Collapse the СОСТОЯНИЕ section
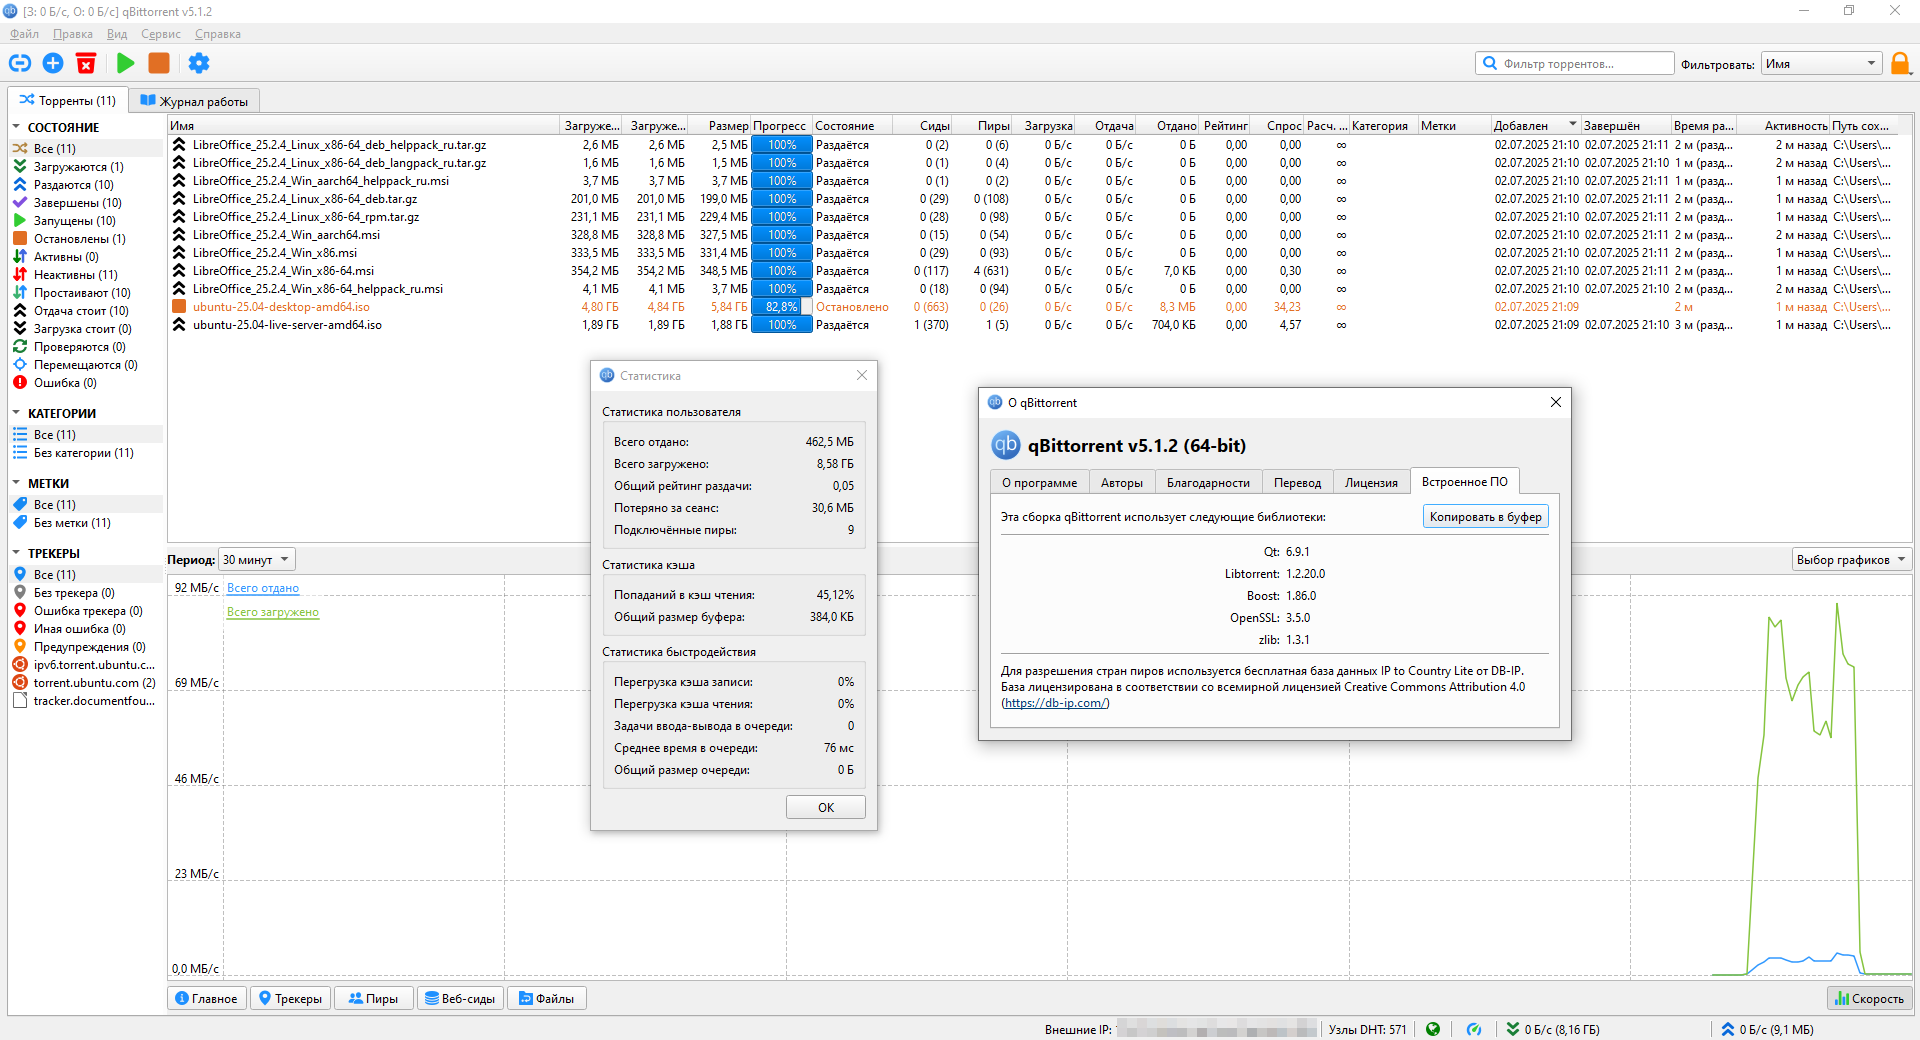 click(x=16, y=127)
